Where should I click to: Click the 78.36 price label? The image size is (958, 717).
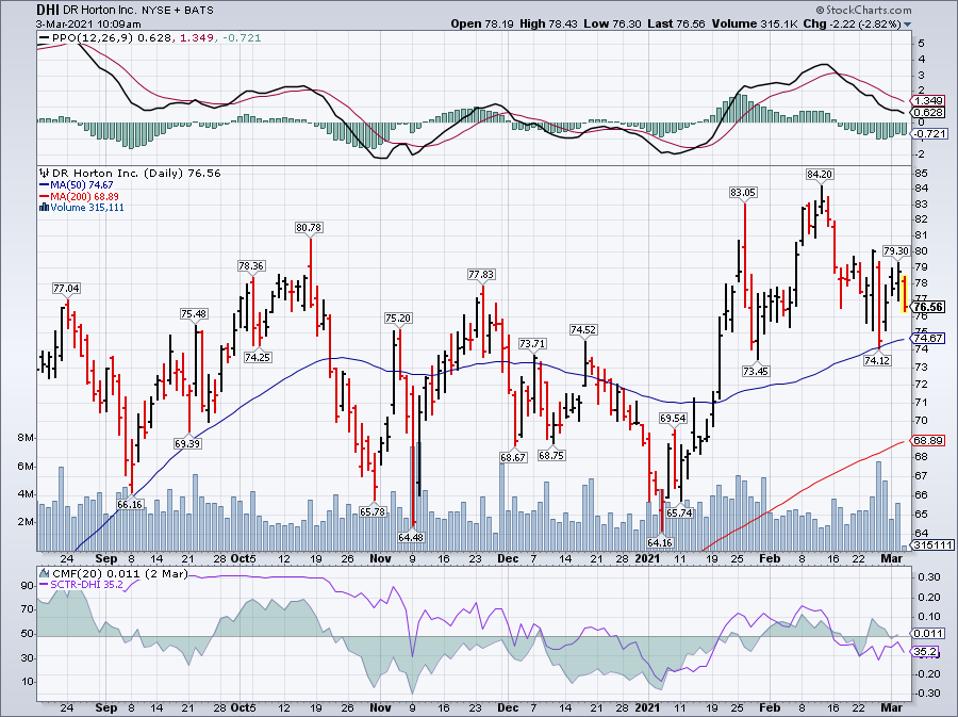(x=251, y=266)
